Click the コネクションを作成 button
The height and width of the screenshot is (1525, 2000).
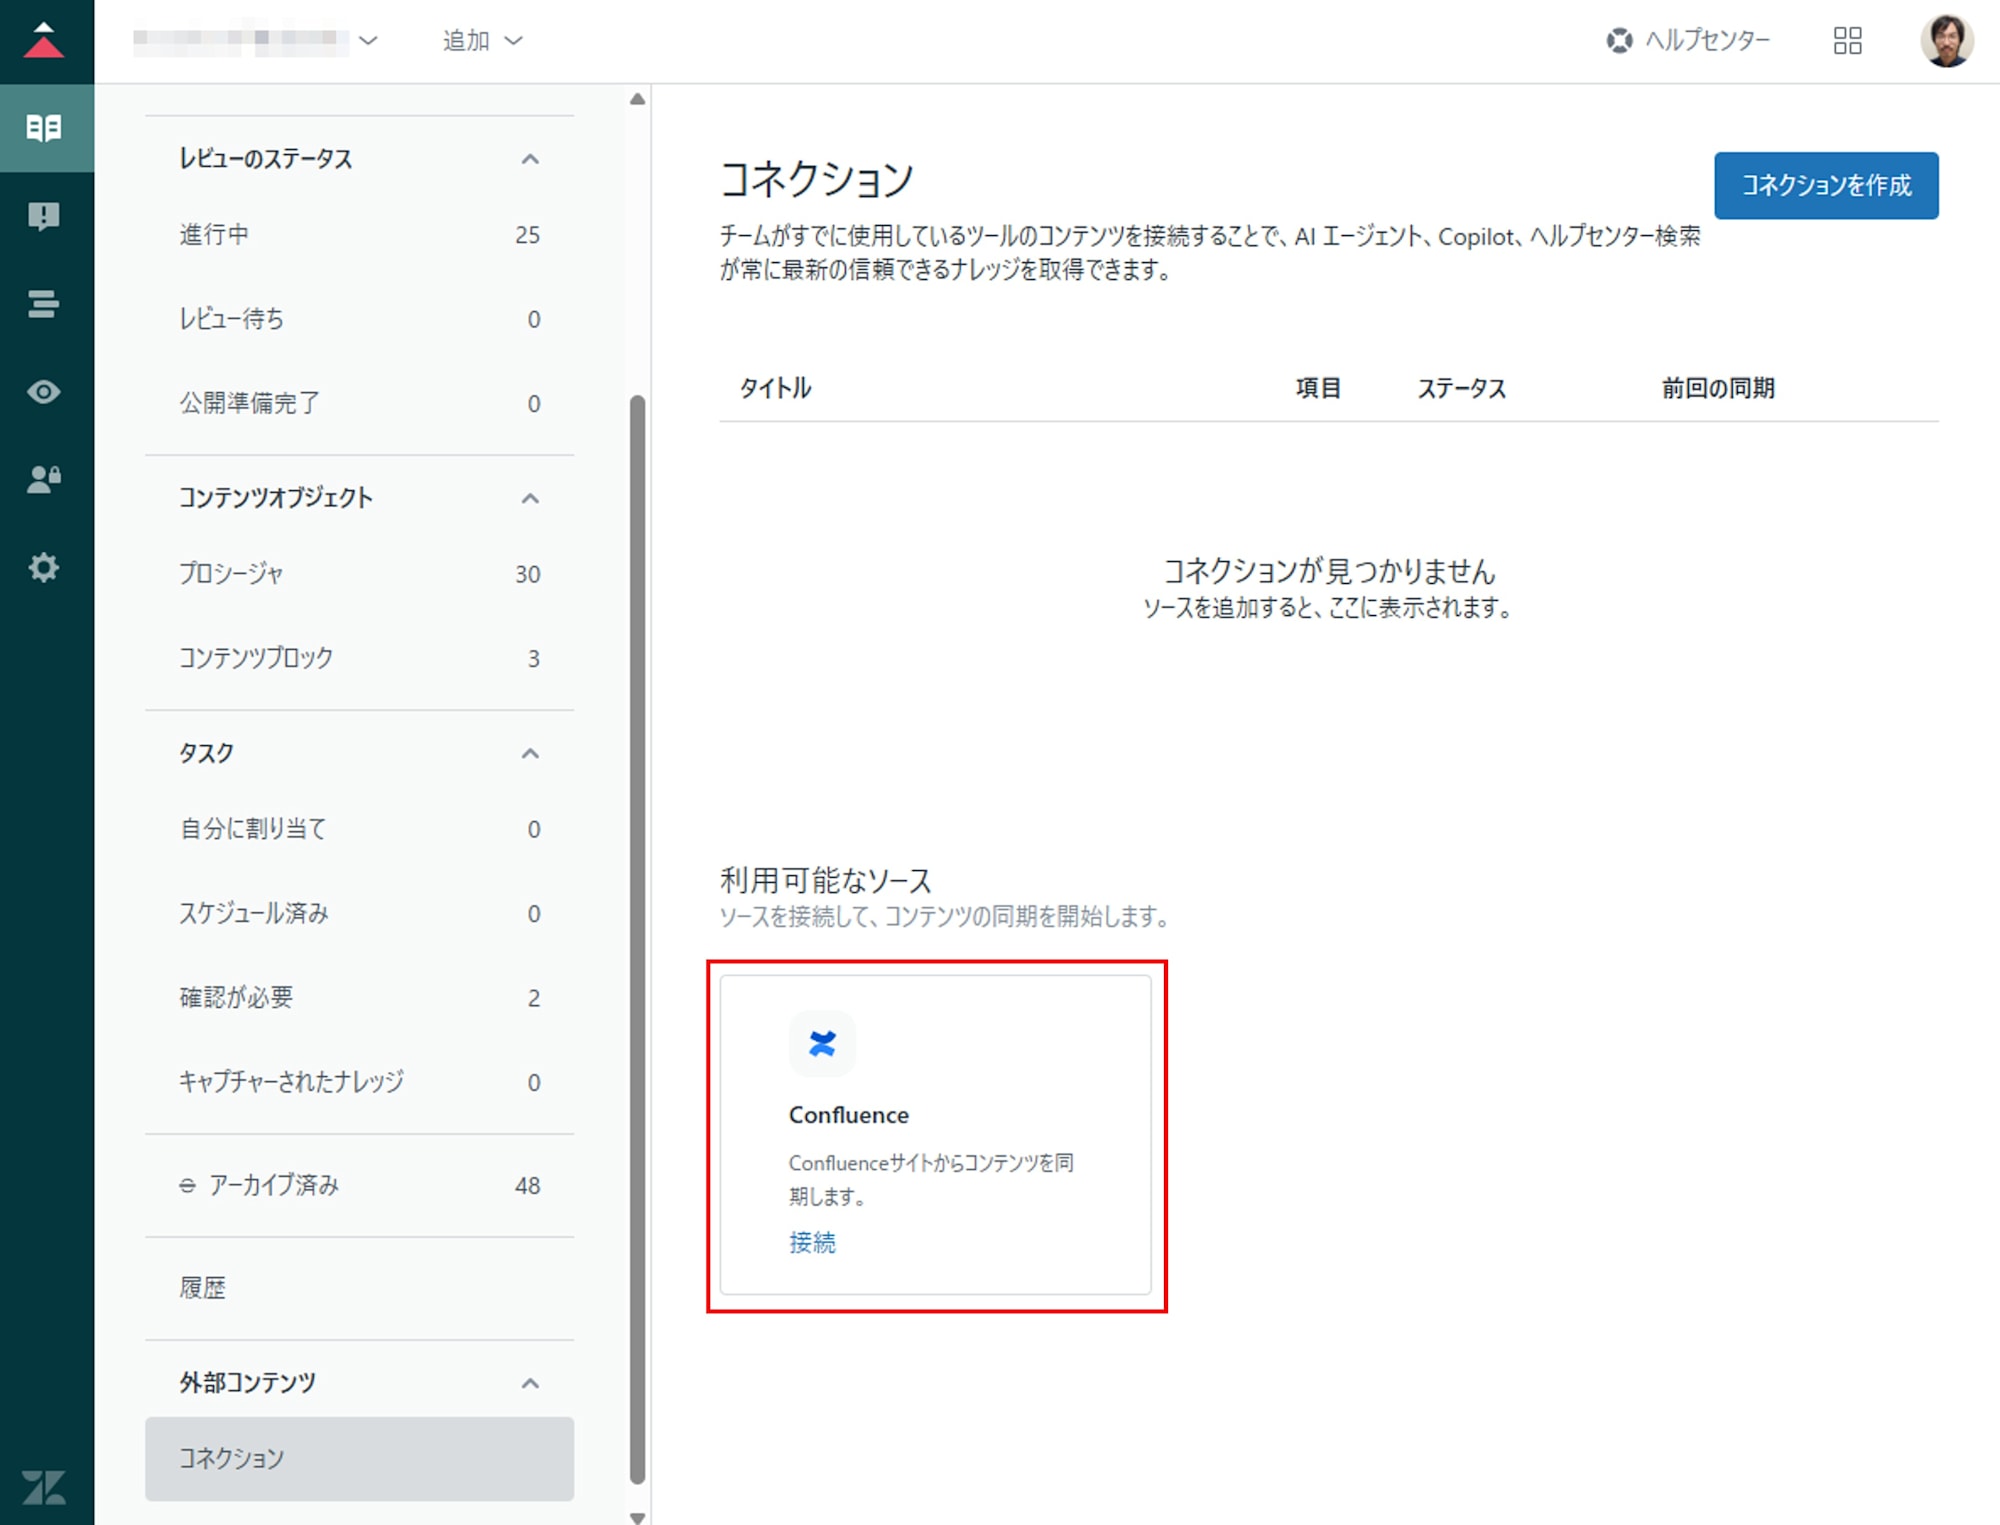(x=1825, y=185)
